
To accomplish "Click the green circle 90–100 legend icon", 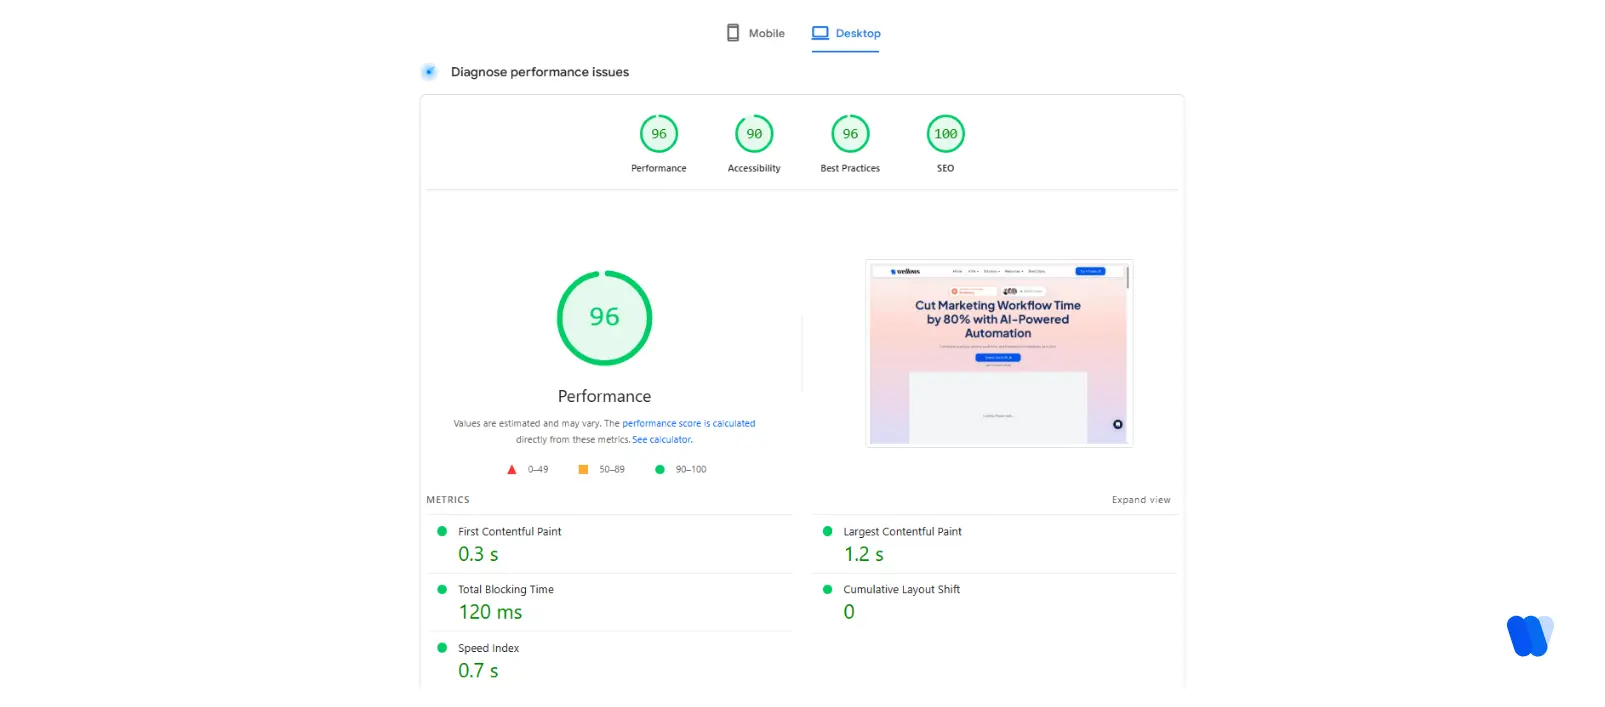I will point(660,469).
